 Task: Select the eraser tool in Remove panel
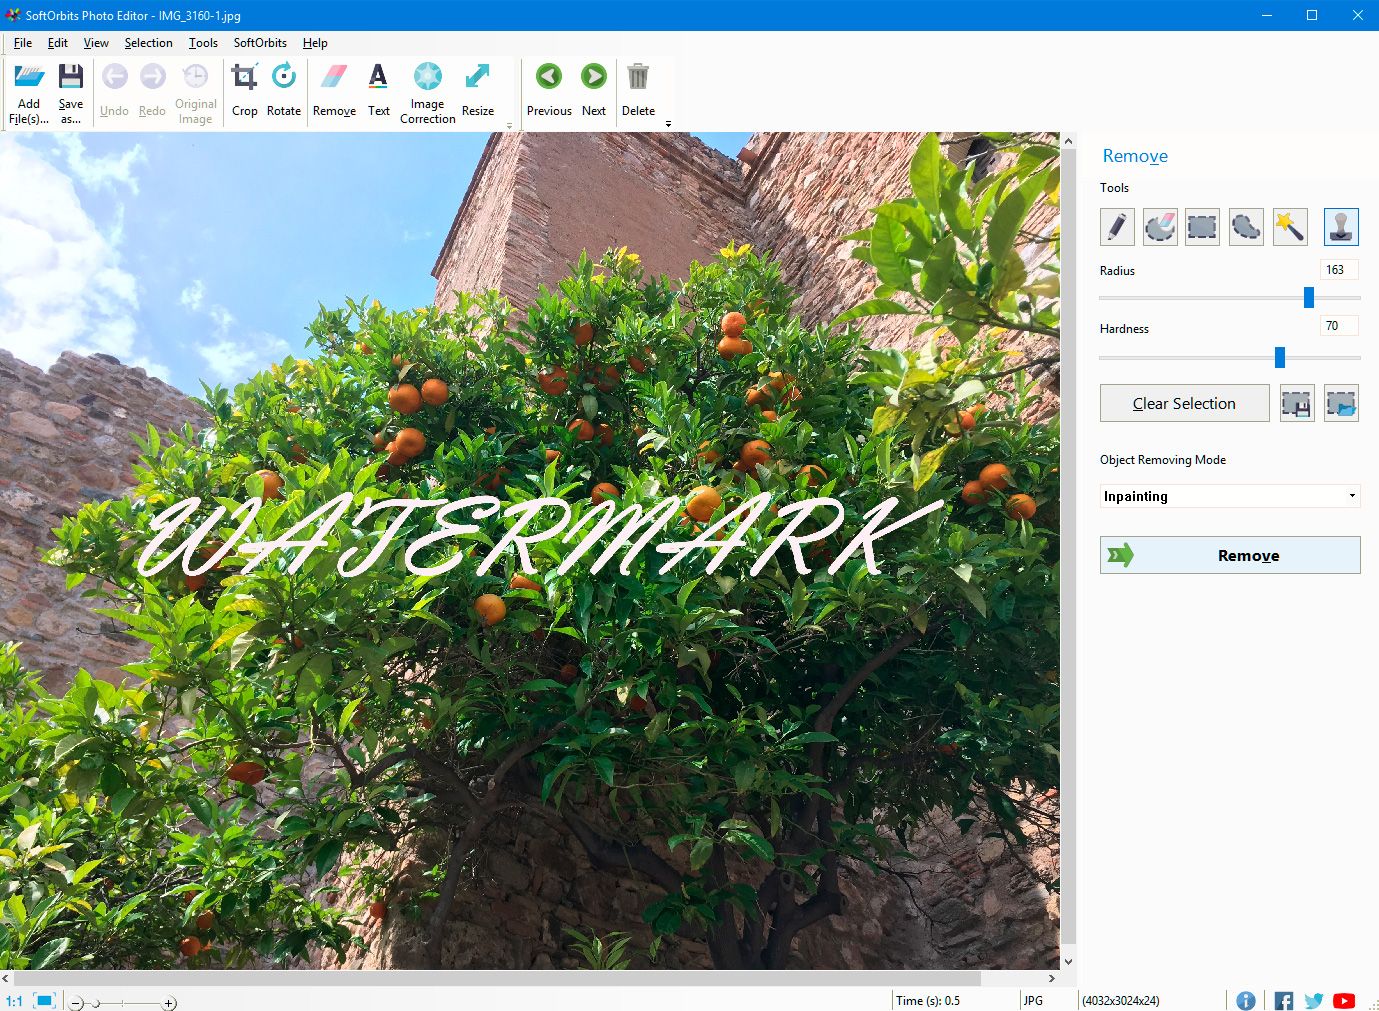coord(1160,227)
